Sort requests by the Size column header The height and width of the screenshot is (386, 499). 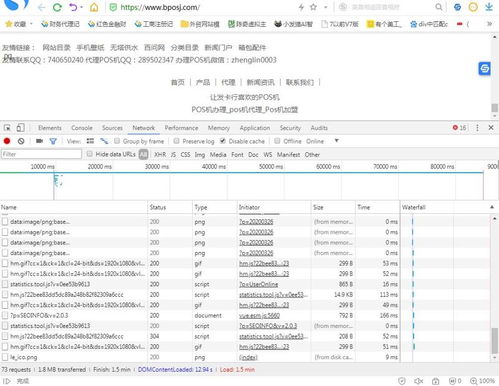333,207
